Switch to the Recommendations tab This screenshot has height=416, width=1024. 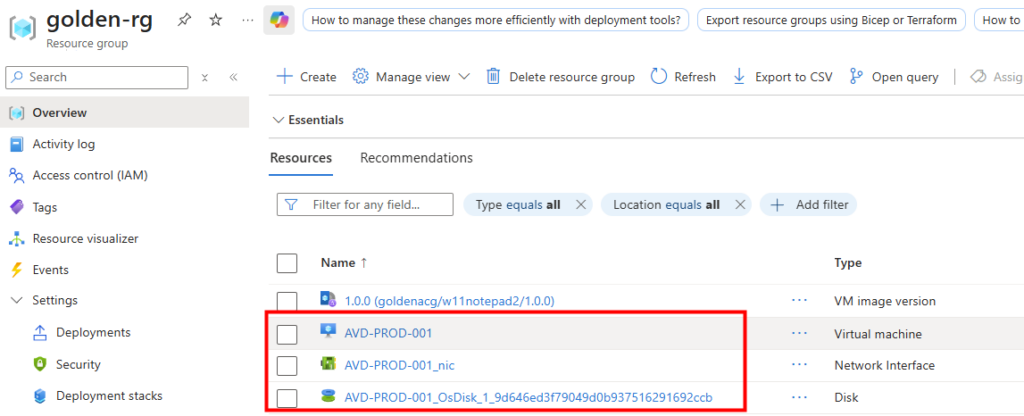pos(416,158)
